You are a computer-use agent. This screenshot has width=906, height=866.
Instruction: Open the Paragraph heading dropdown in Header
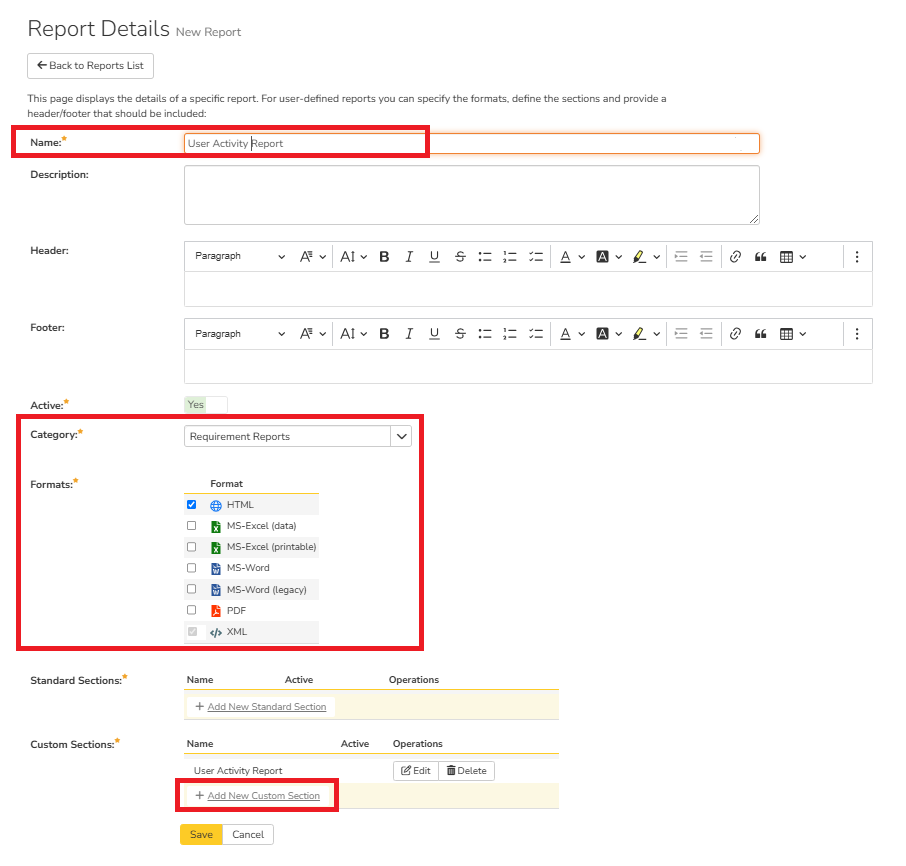(x=239, y=257)
